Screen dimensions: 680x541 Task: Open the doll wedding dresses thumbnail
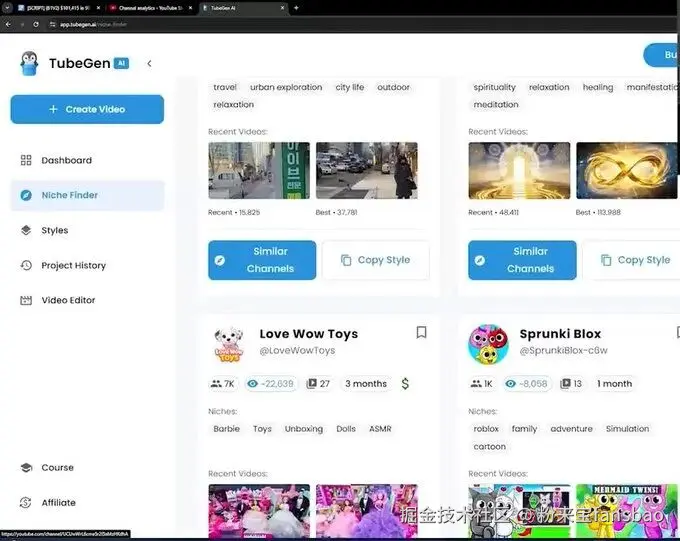[259, 511]
